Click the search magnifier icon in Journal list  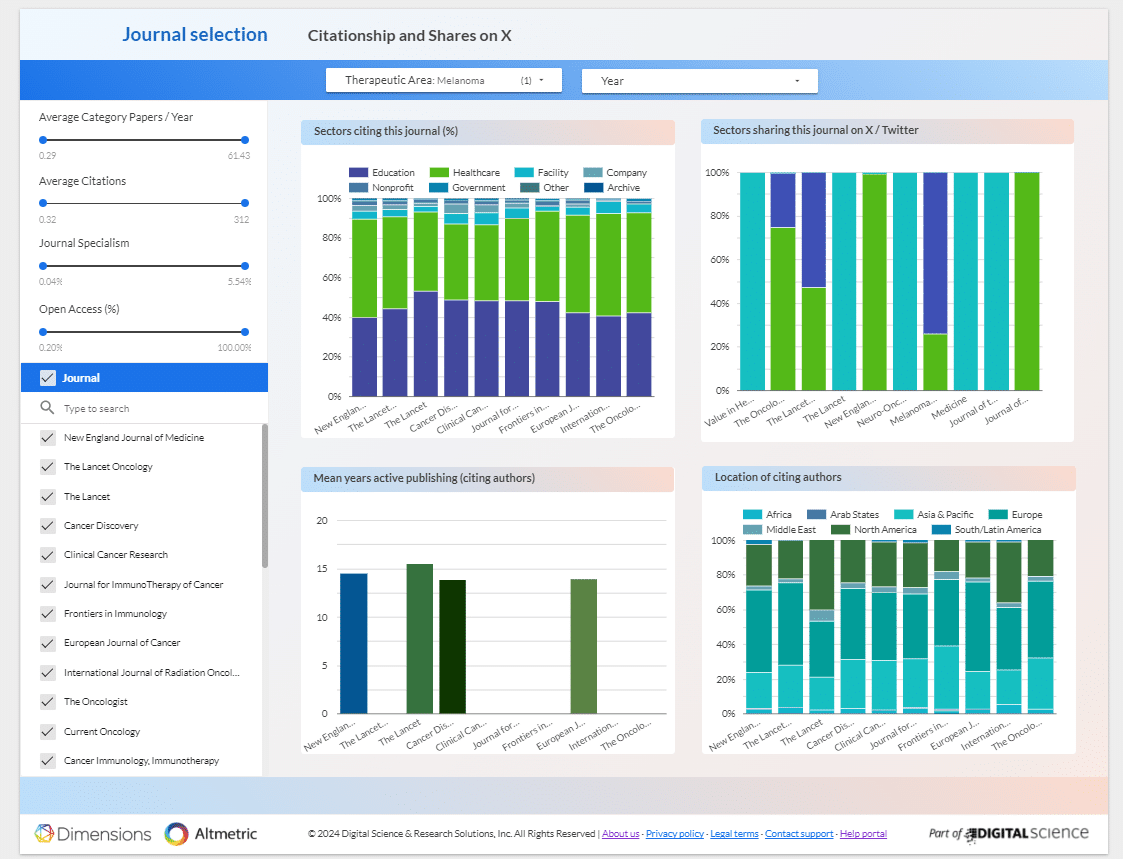46,408
